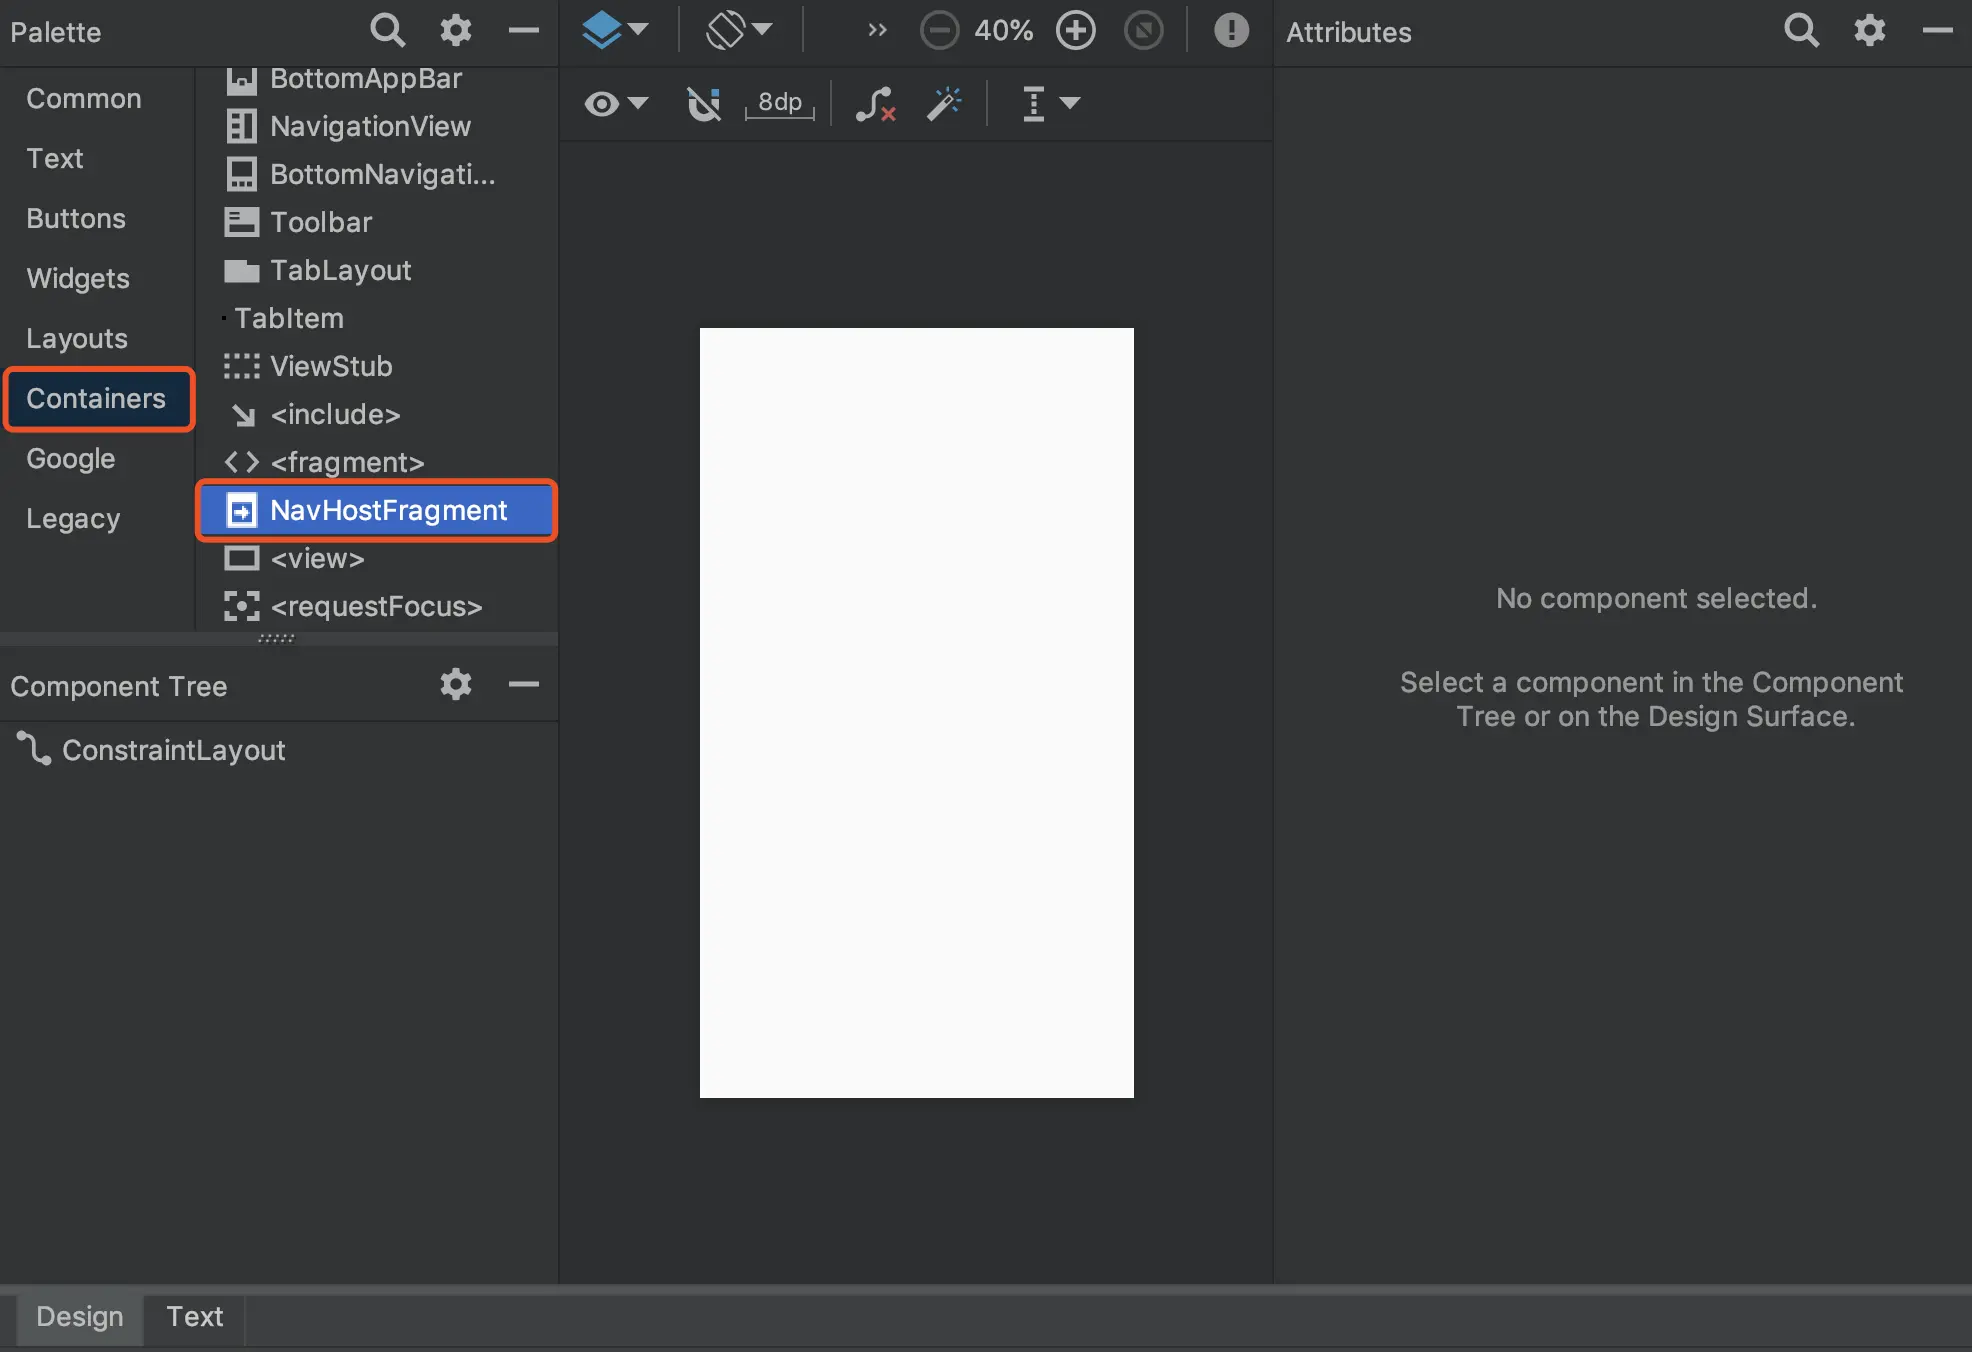The height and width of the screenshot is (1352, 1972).
Task: Expand hidden toolbar items chevron
Action: (x=877, y=30)
